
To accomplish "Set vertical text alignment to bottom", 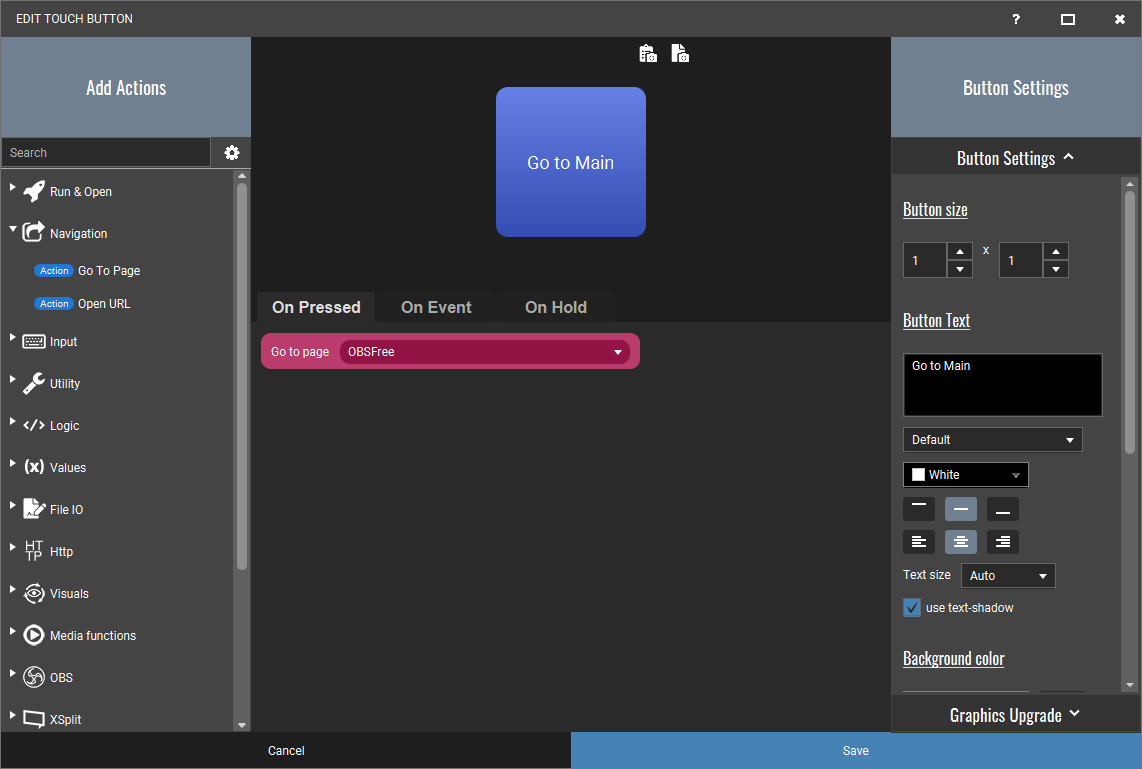I will tap(1003, 509).
